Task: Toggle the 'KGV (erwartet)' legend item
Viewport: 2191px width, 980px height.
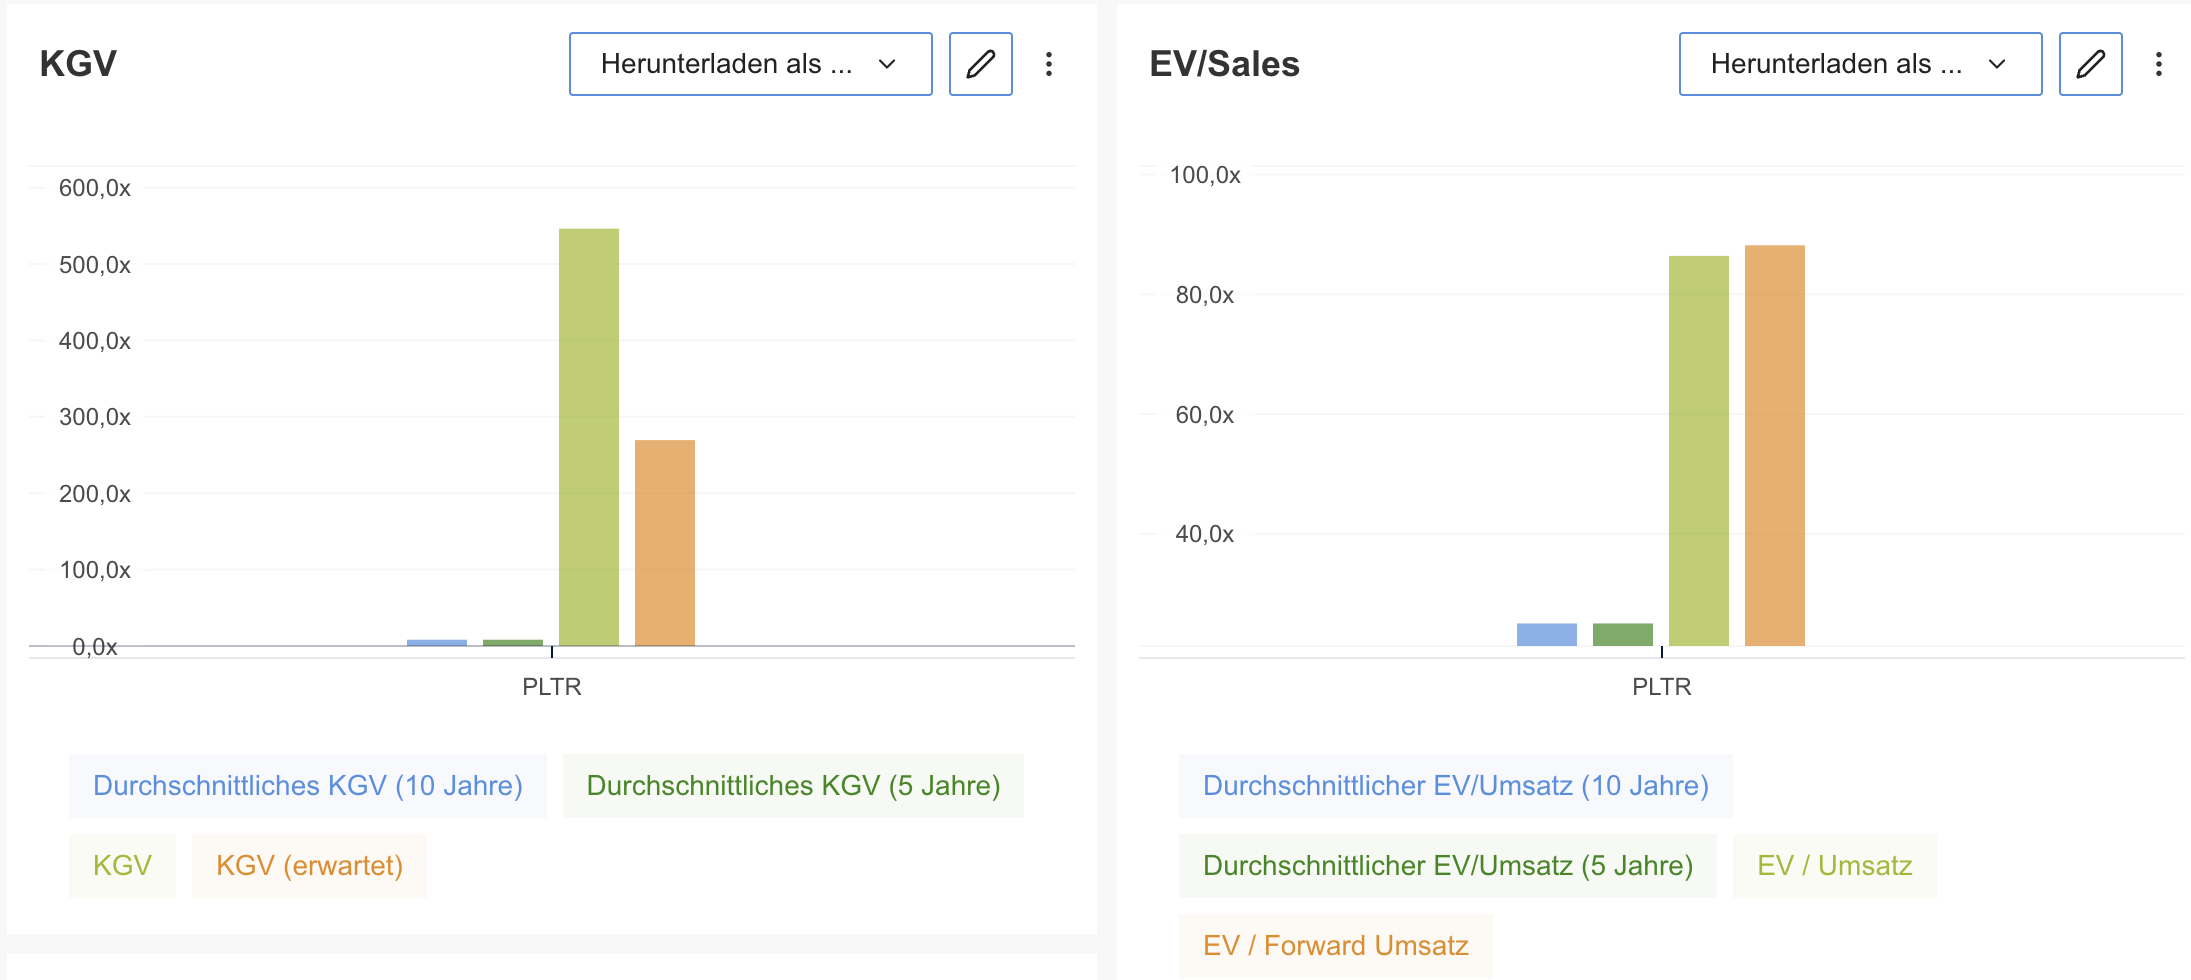Action: 309,866
